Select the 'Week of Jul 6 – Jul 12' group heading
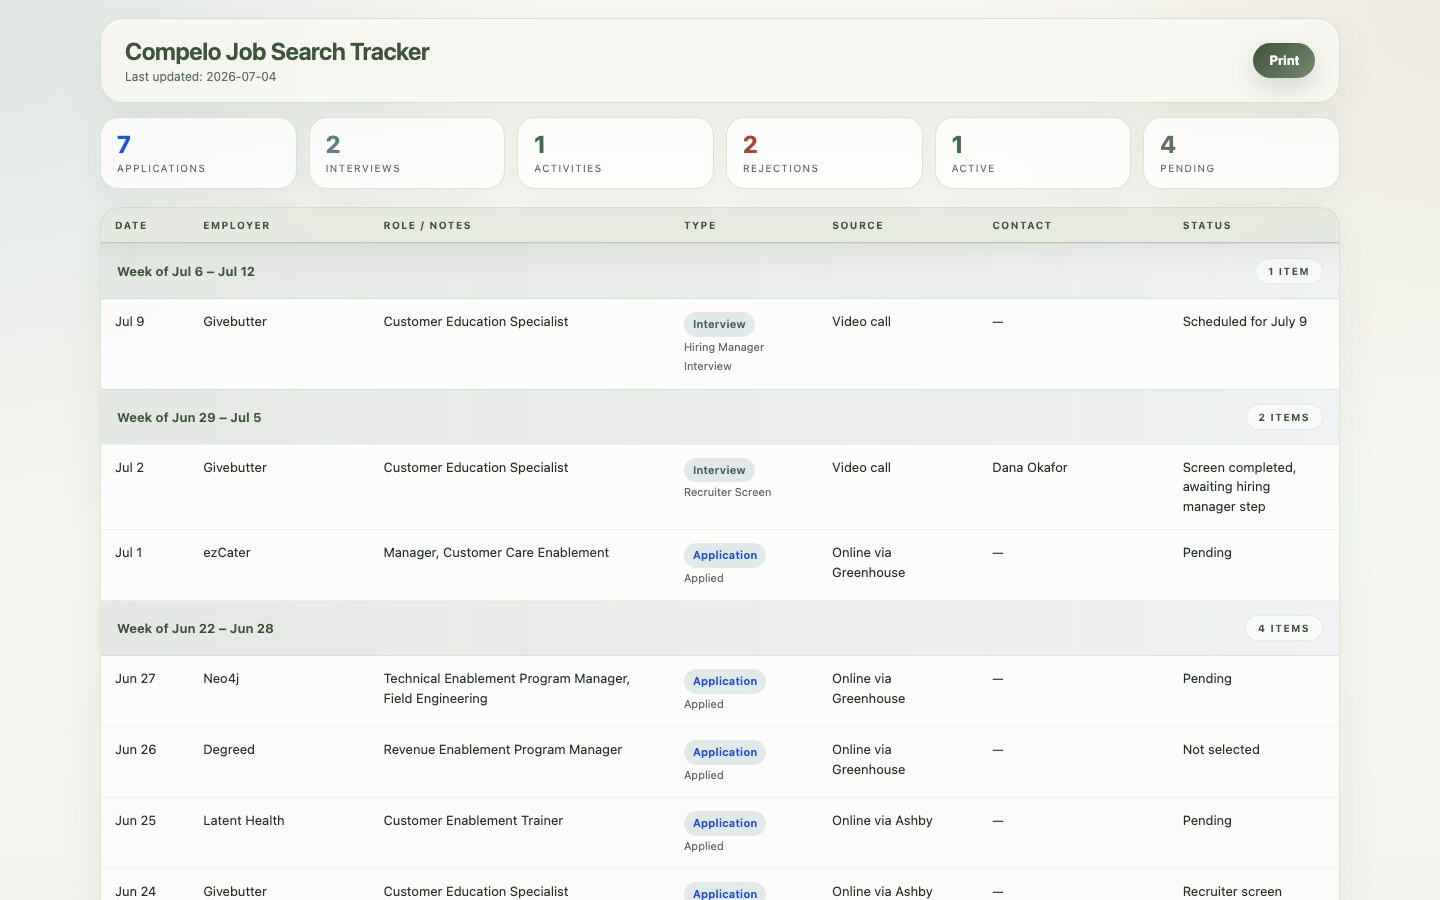 186,272
